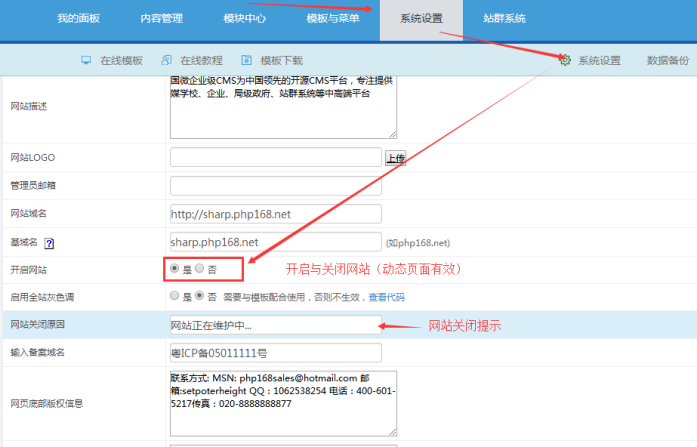697x447 pixels.
Task: Click the 网站域名 input field
Action: pos(276,214)
